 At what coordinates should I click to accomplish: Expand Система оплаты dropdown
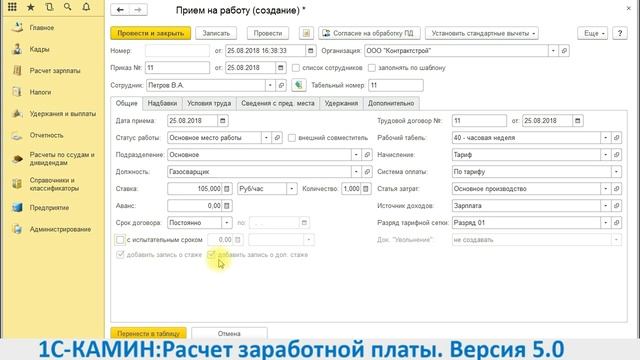616,172
